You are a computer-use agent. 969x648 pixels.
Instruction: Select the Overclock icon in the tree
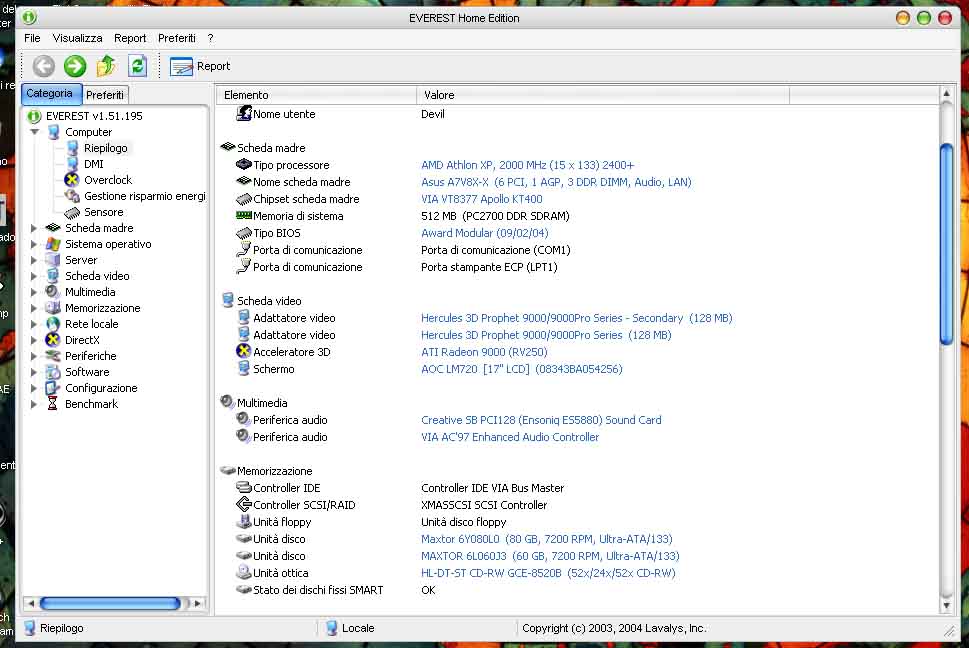pos(72,180)
